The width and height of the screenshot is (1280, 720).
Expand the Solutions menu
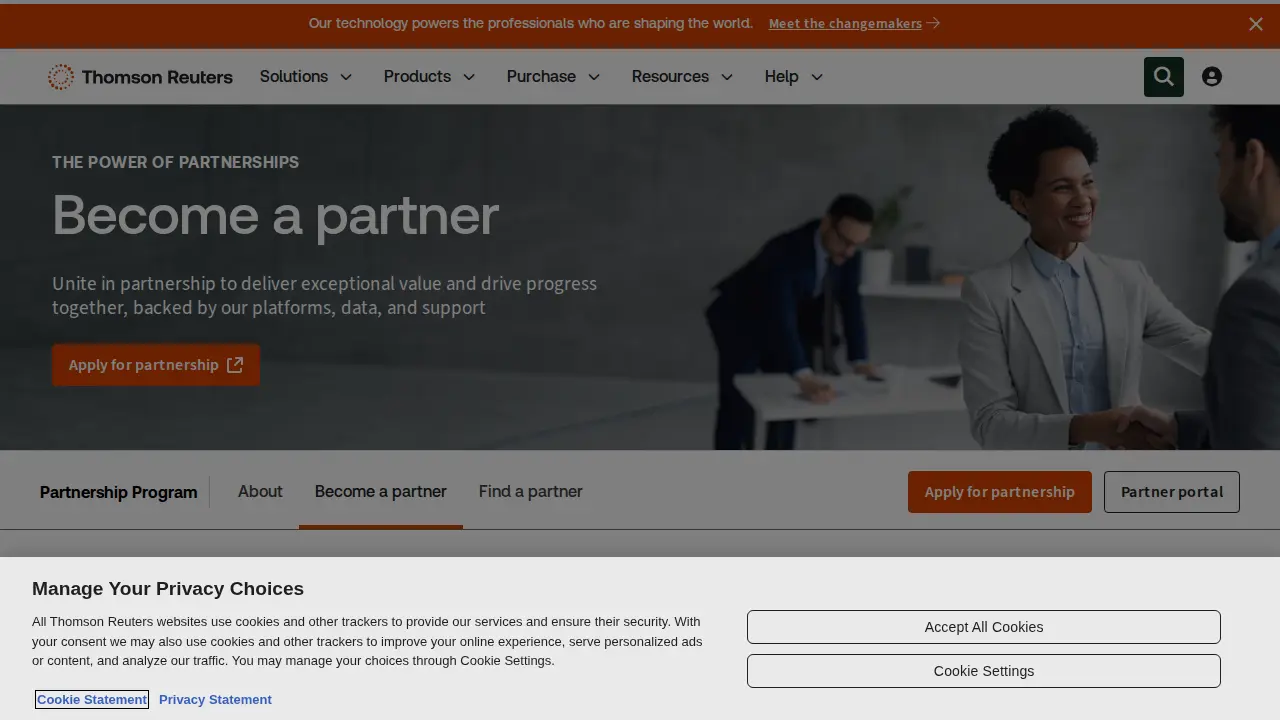pos(306,77)
